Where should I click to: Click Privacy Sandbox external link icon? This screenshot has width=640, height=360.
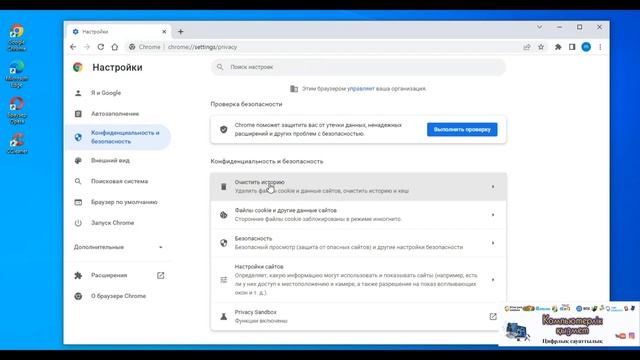point(493,316)
